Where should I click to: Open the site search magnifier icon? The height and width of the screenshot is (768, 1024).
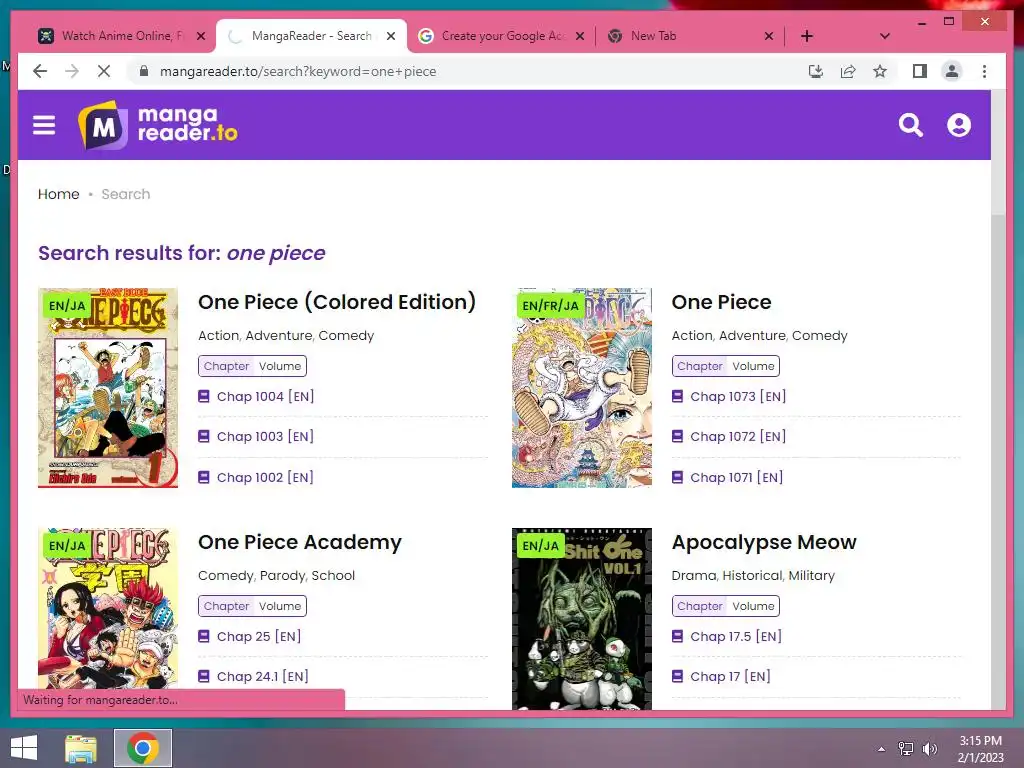click(x=910, y=125)
